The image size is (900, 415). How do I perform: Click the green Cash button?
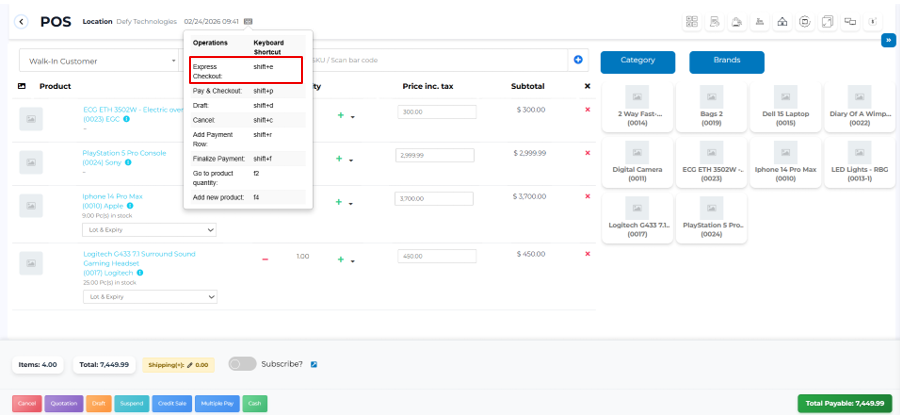click(x=256, y=403)
